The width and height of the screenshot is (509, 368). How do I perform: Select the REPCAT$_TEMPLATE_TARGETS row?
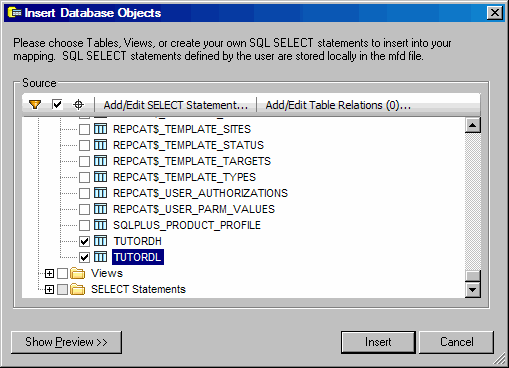tap(192, 161)
